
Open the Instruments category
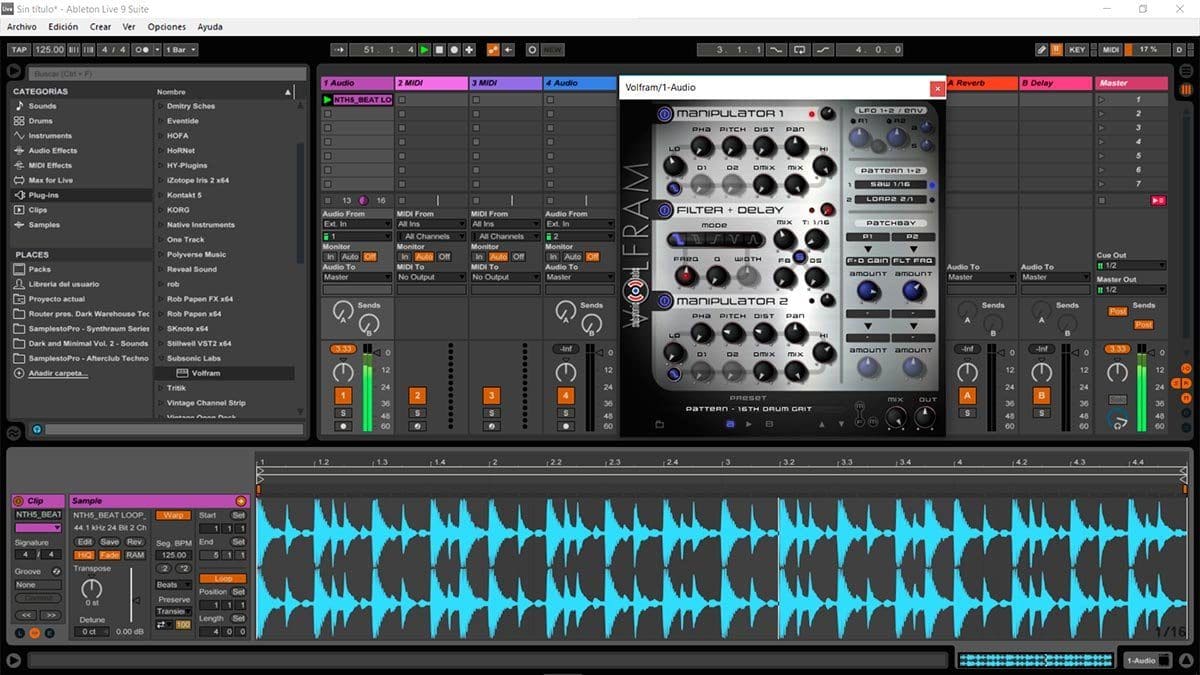50,136
